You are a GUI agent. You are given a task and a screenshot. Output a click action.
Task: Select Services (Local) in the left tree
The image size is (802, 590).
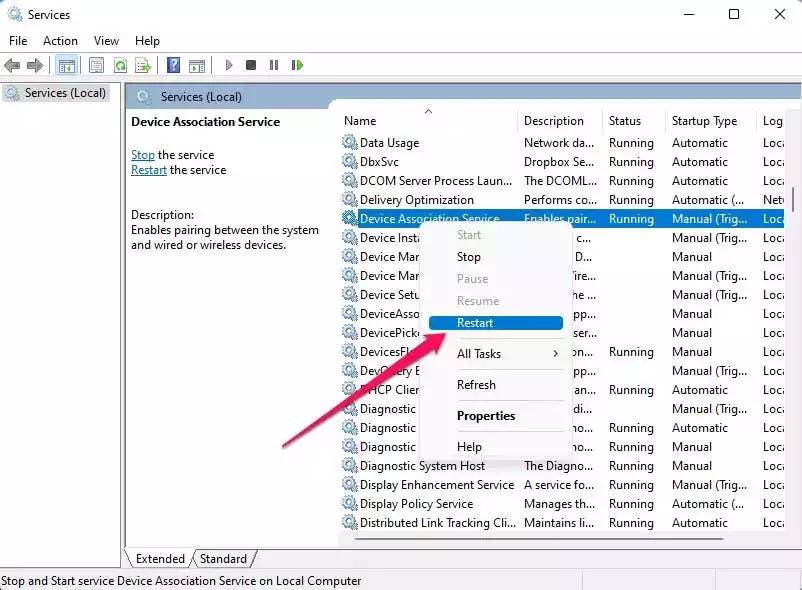coord(65,93)
